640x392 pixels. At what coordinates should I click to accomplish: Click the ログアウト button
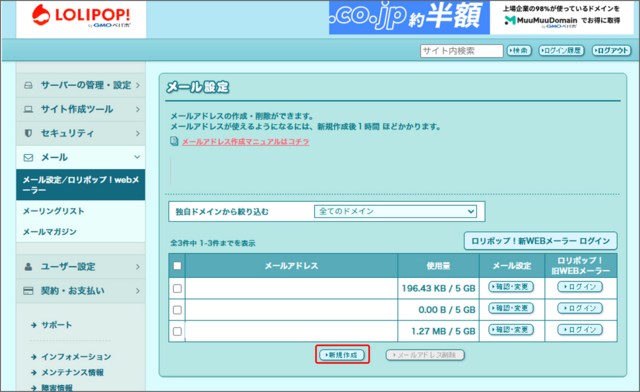[x=611, y=51]
